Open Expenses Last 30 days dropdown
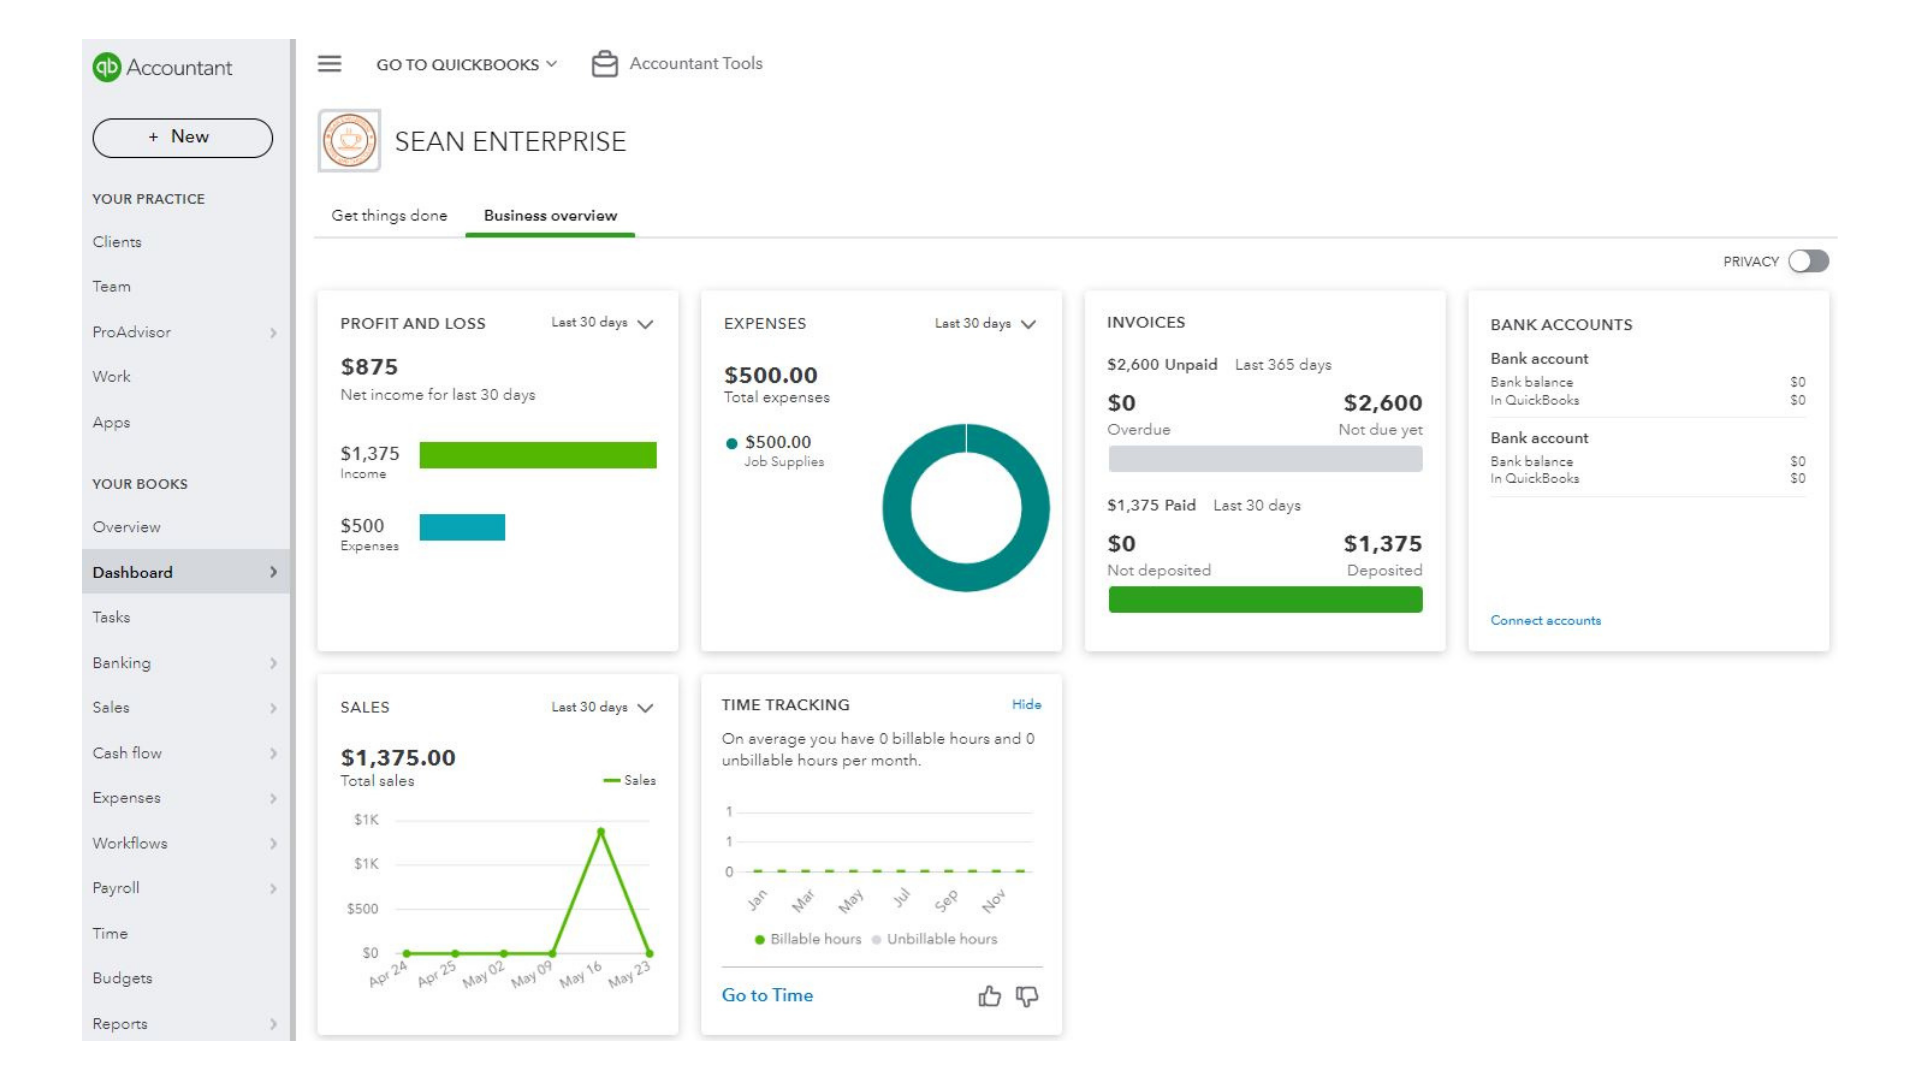Viewport: 1920px width, 1080px height. 985,323
